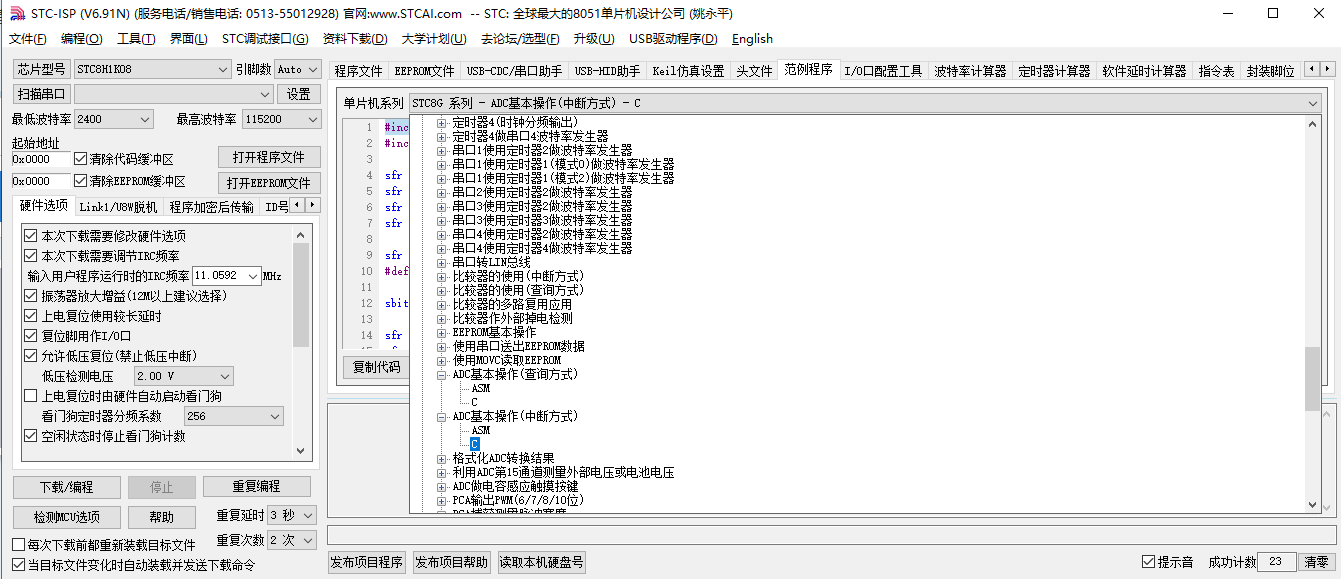This screenshot has width=1341, height=579.
Task: Expand the 格式化ADC转换结果 tree node
Action: tap(442, 458)
